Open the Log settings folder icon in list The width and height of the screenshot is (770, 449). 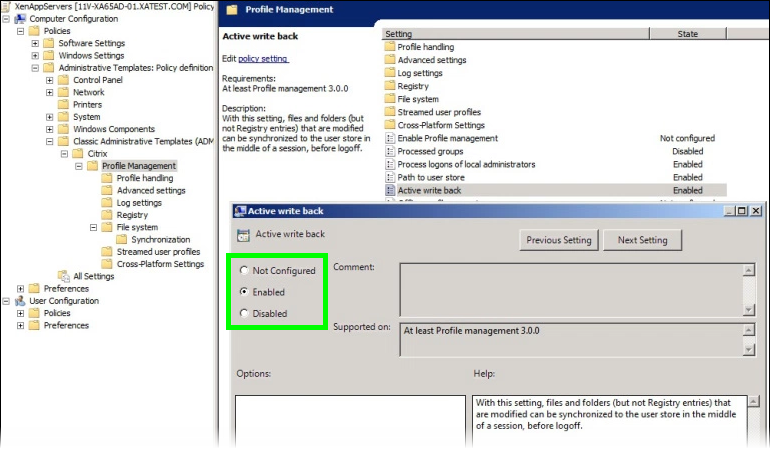(x=390, y=73)
